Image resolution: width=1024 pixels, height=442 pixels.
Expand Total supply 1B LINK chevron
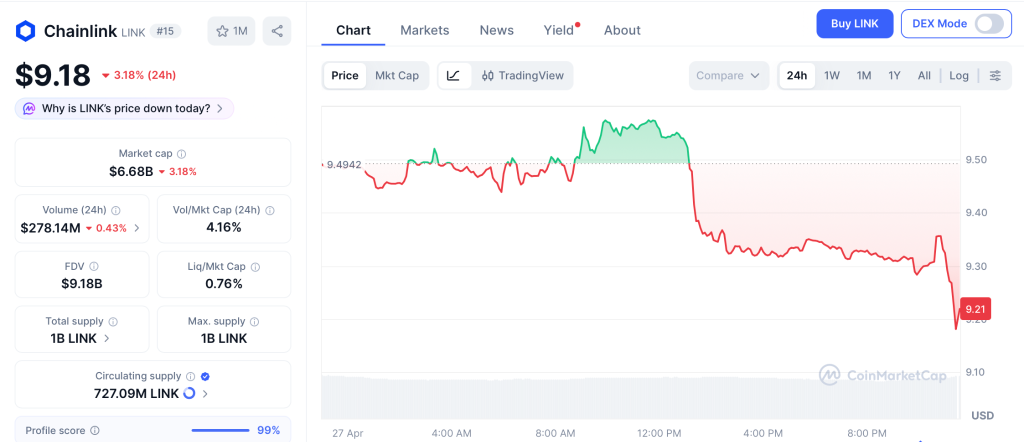tap(107, 339)
